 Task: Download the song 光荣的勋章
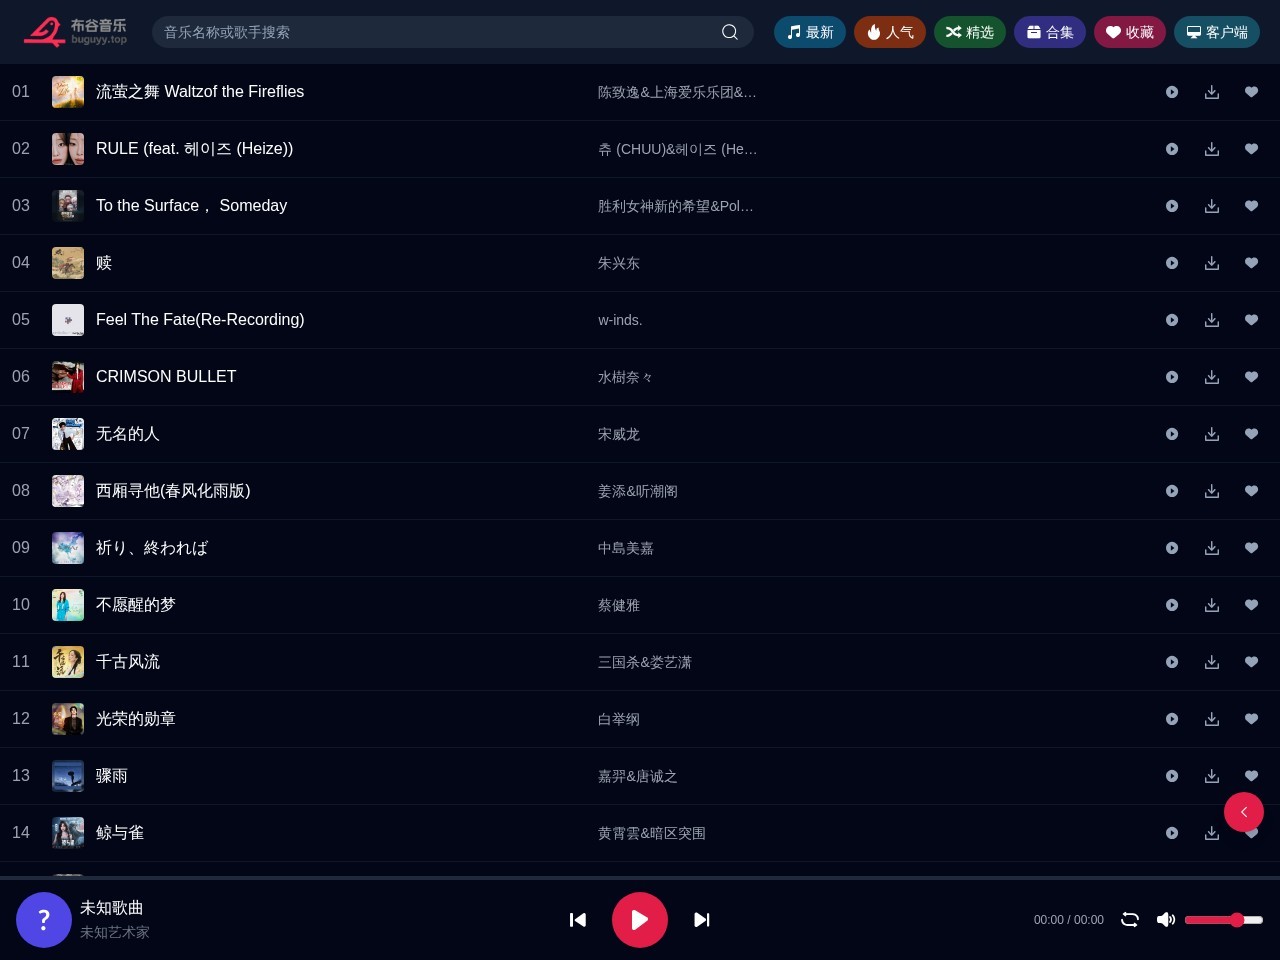(1212, 719)
